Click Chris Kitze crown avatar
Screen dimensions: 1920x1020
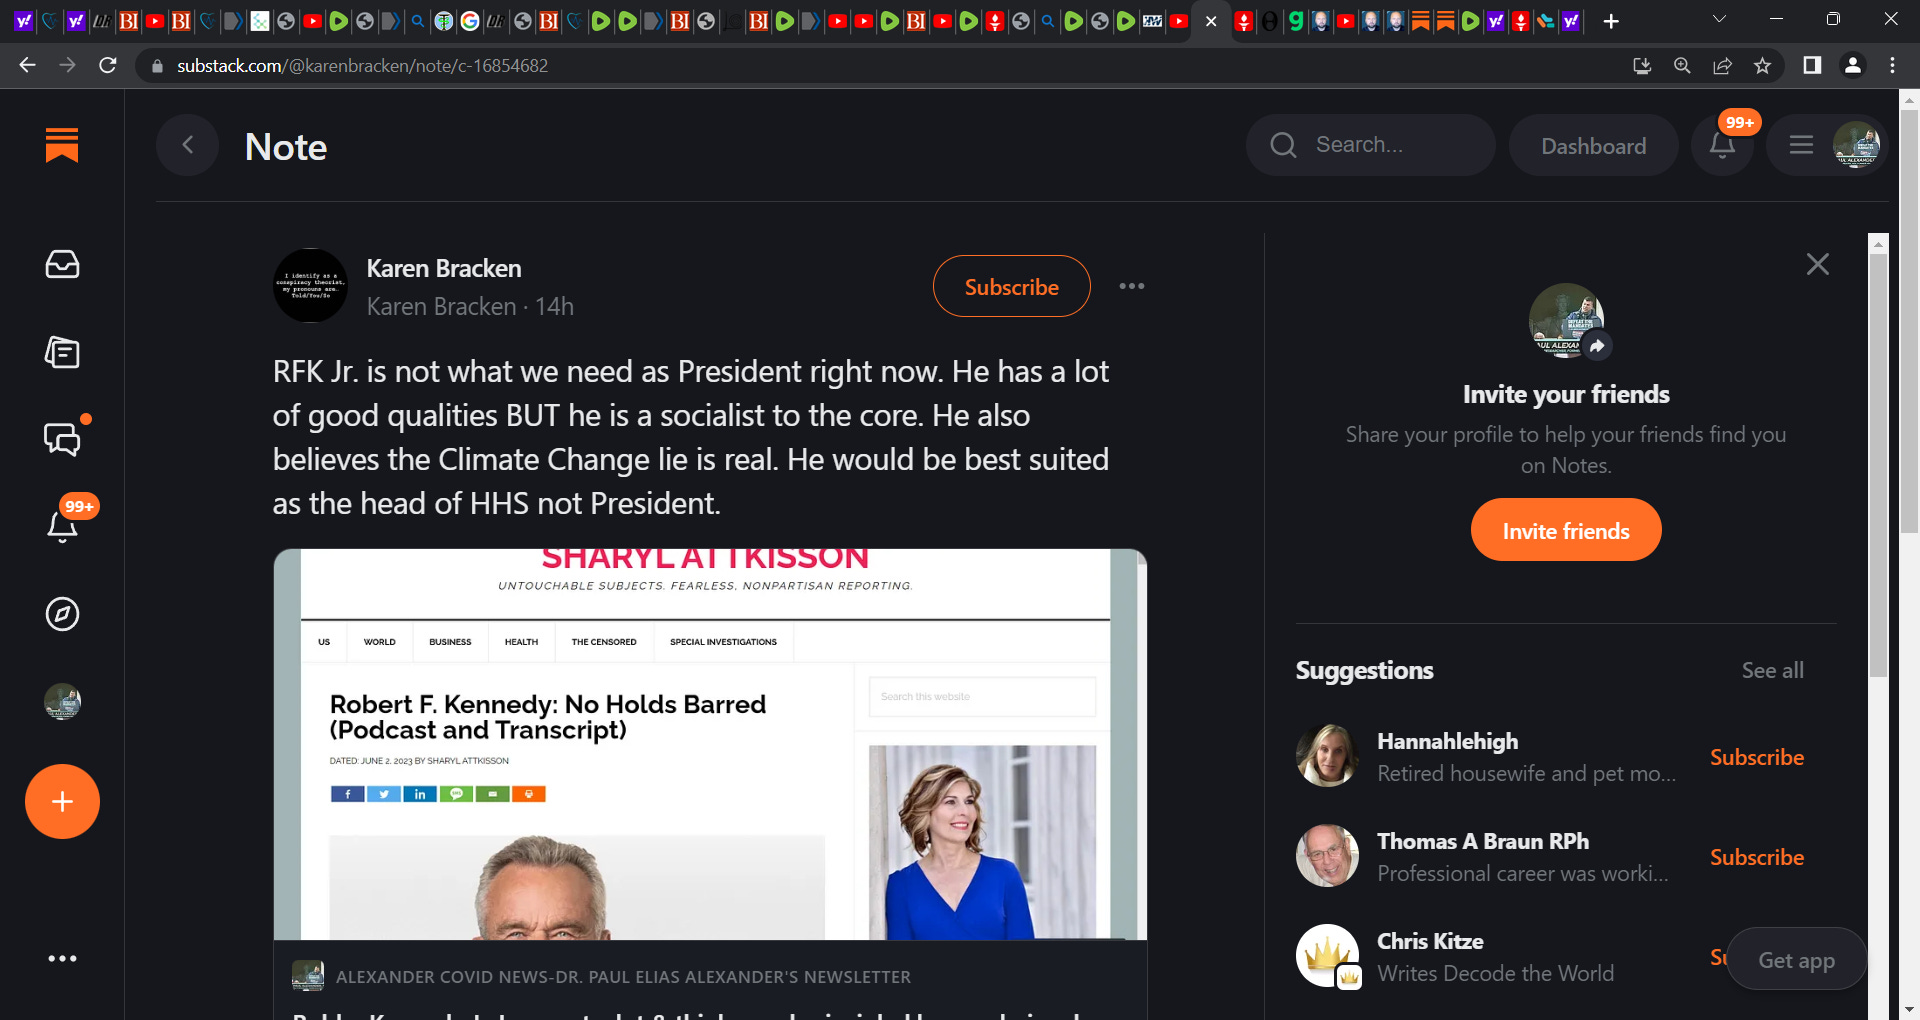[x=1327, y=955]
